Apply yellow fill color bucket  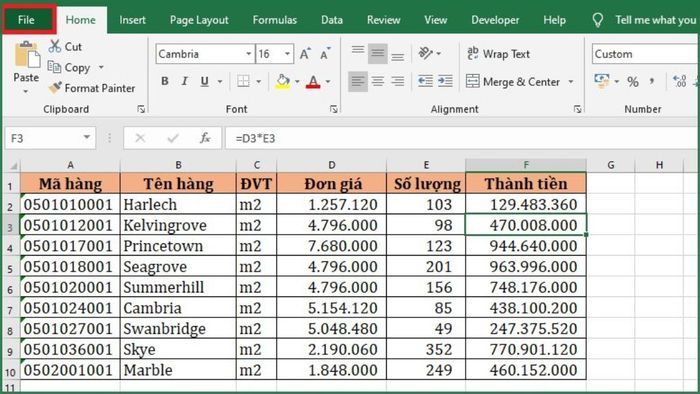[283, 81]
